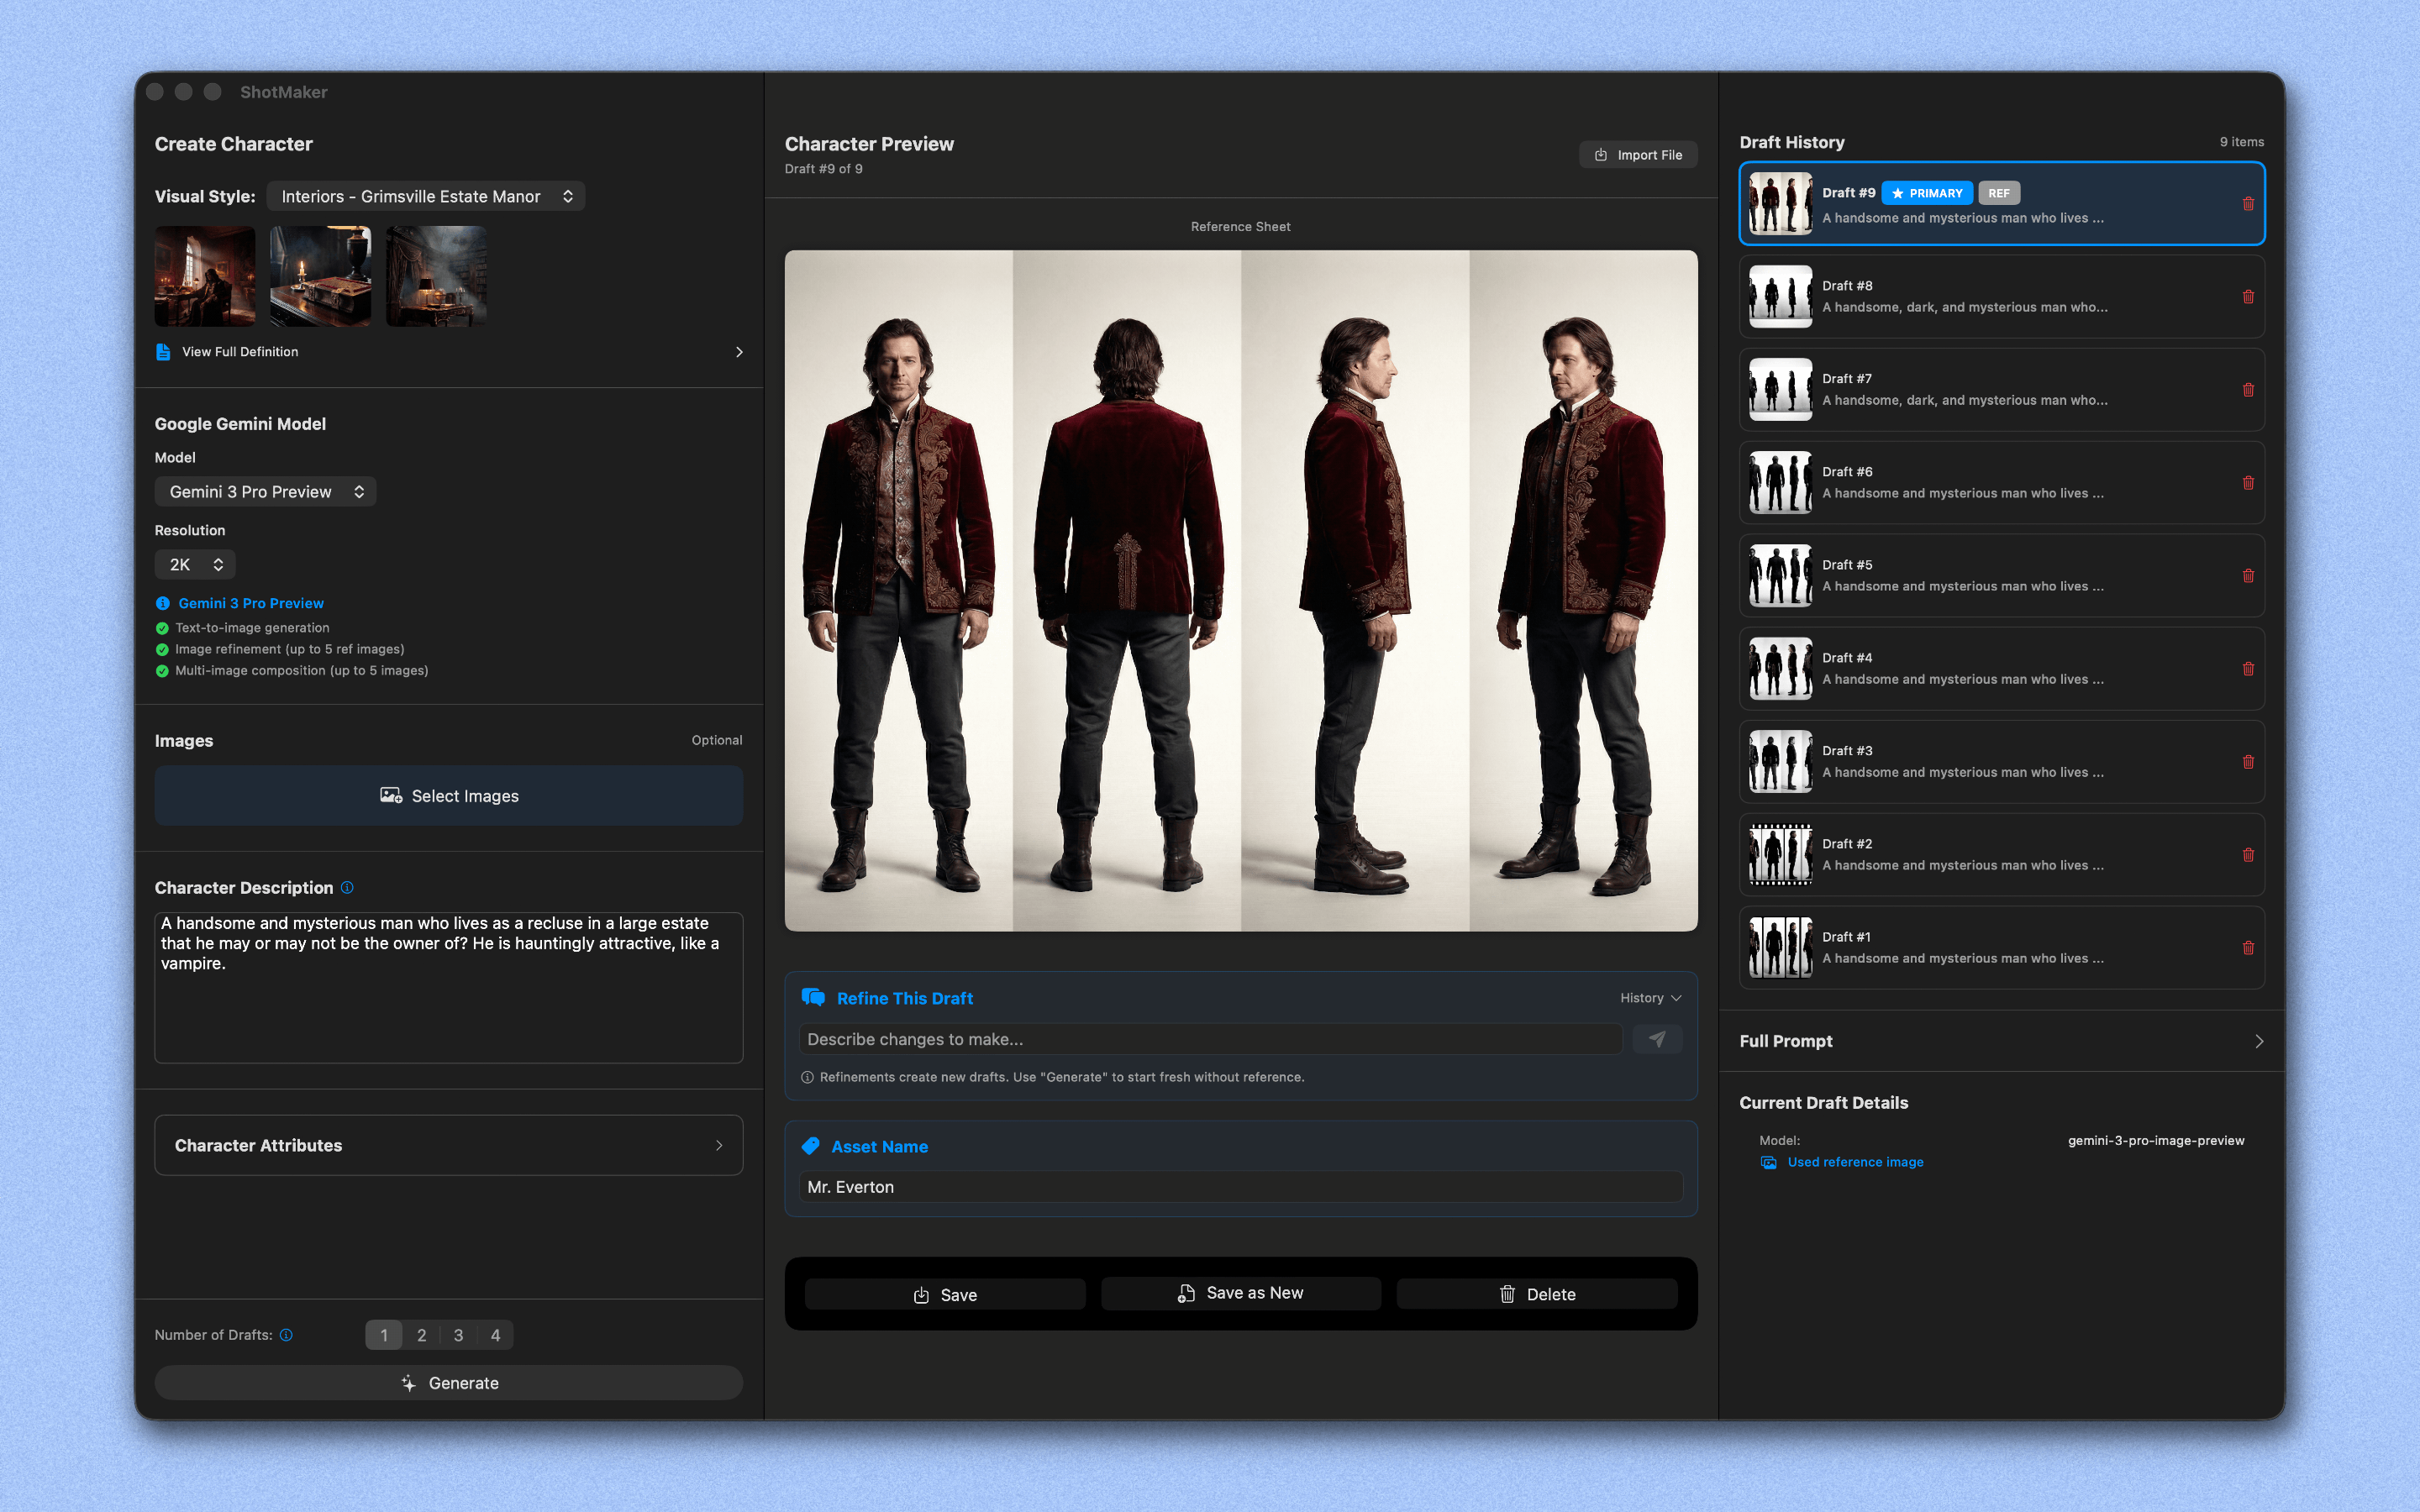Select the Gemini 3 Pro Preview model picker
This screenshot has width=2420, height=1512.
[x=265, y=491]
